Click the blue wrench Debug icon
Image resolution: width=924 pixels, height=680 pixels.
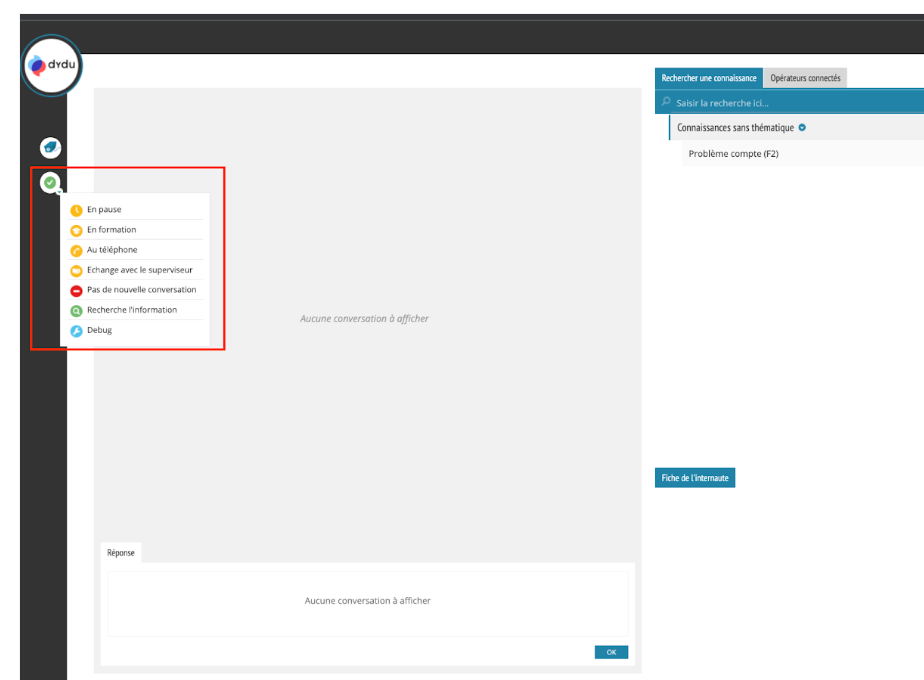click(77, 330)
